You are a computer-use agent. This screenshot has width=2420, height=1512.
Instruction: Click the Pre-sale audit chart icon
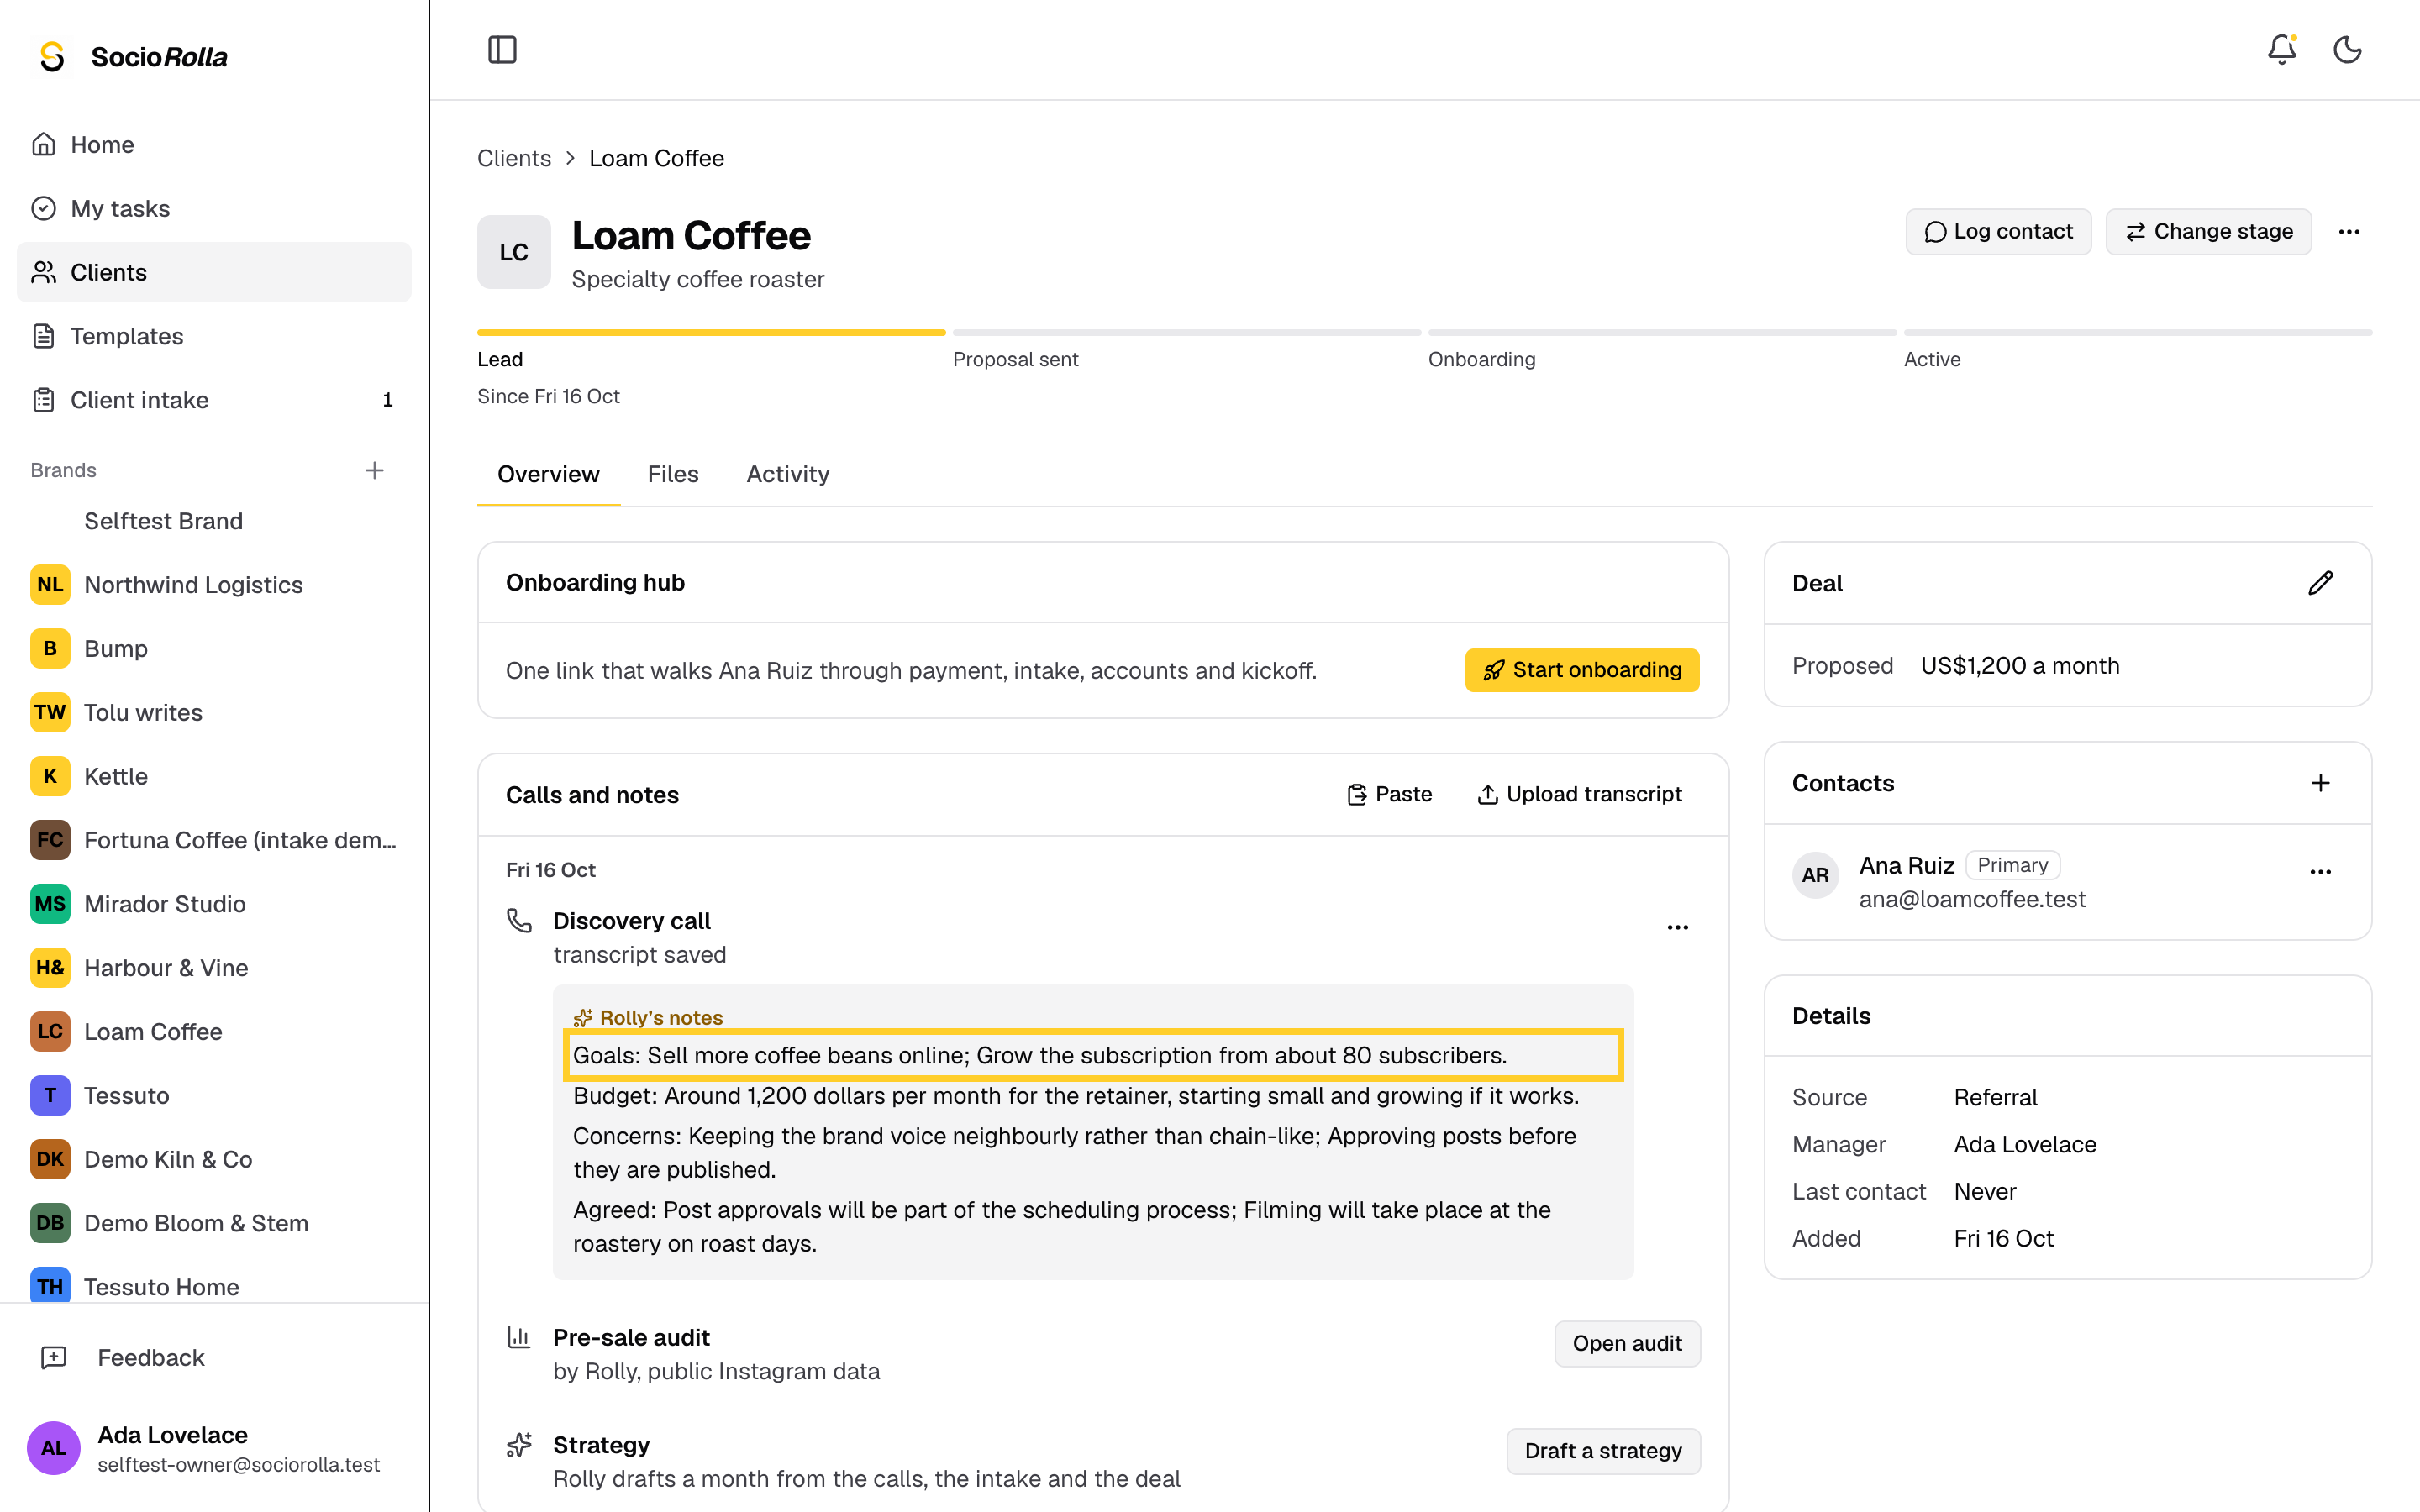coord(519,1337)
